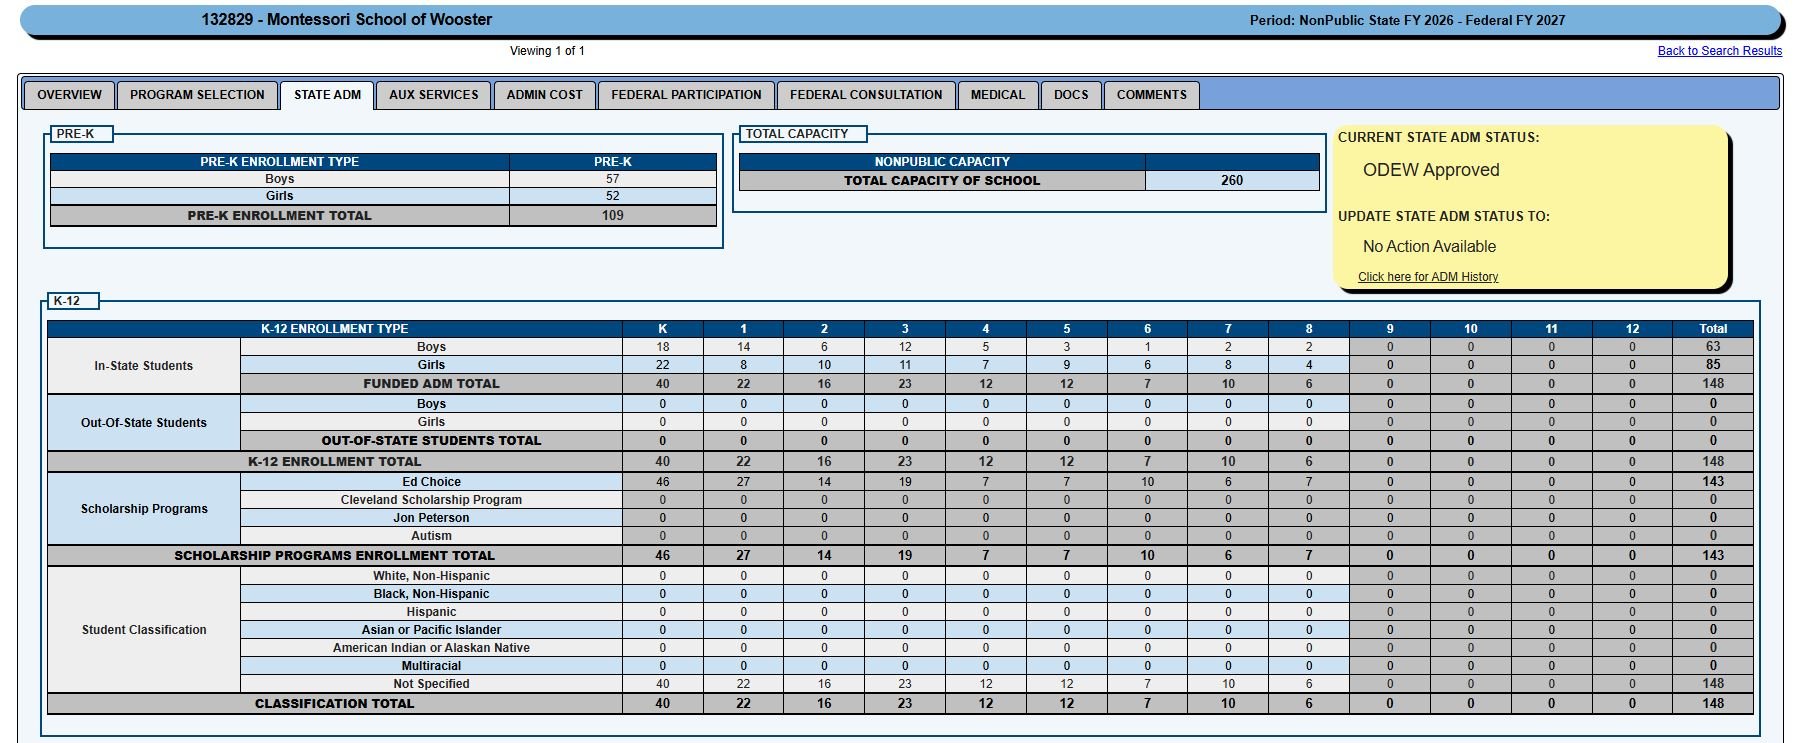Click the K-12 Enrollment Total label
1795x743 pixels.
(334, 462)
